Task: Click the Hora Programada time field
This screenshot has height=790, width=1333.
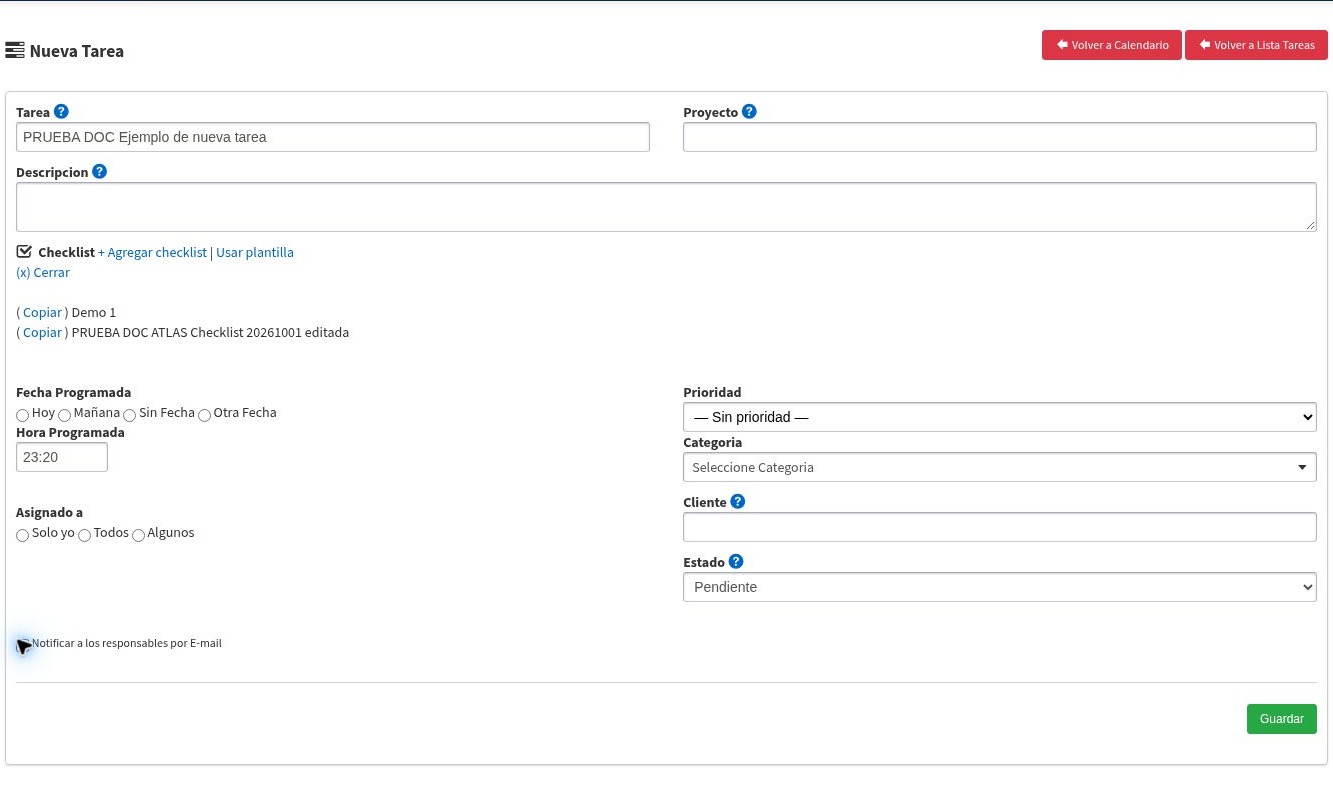Action: (62, 457)
